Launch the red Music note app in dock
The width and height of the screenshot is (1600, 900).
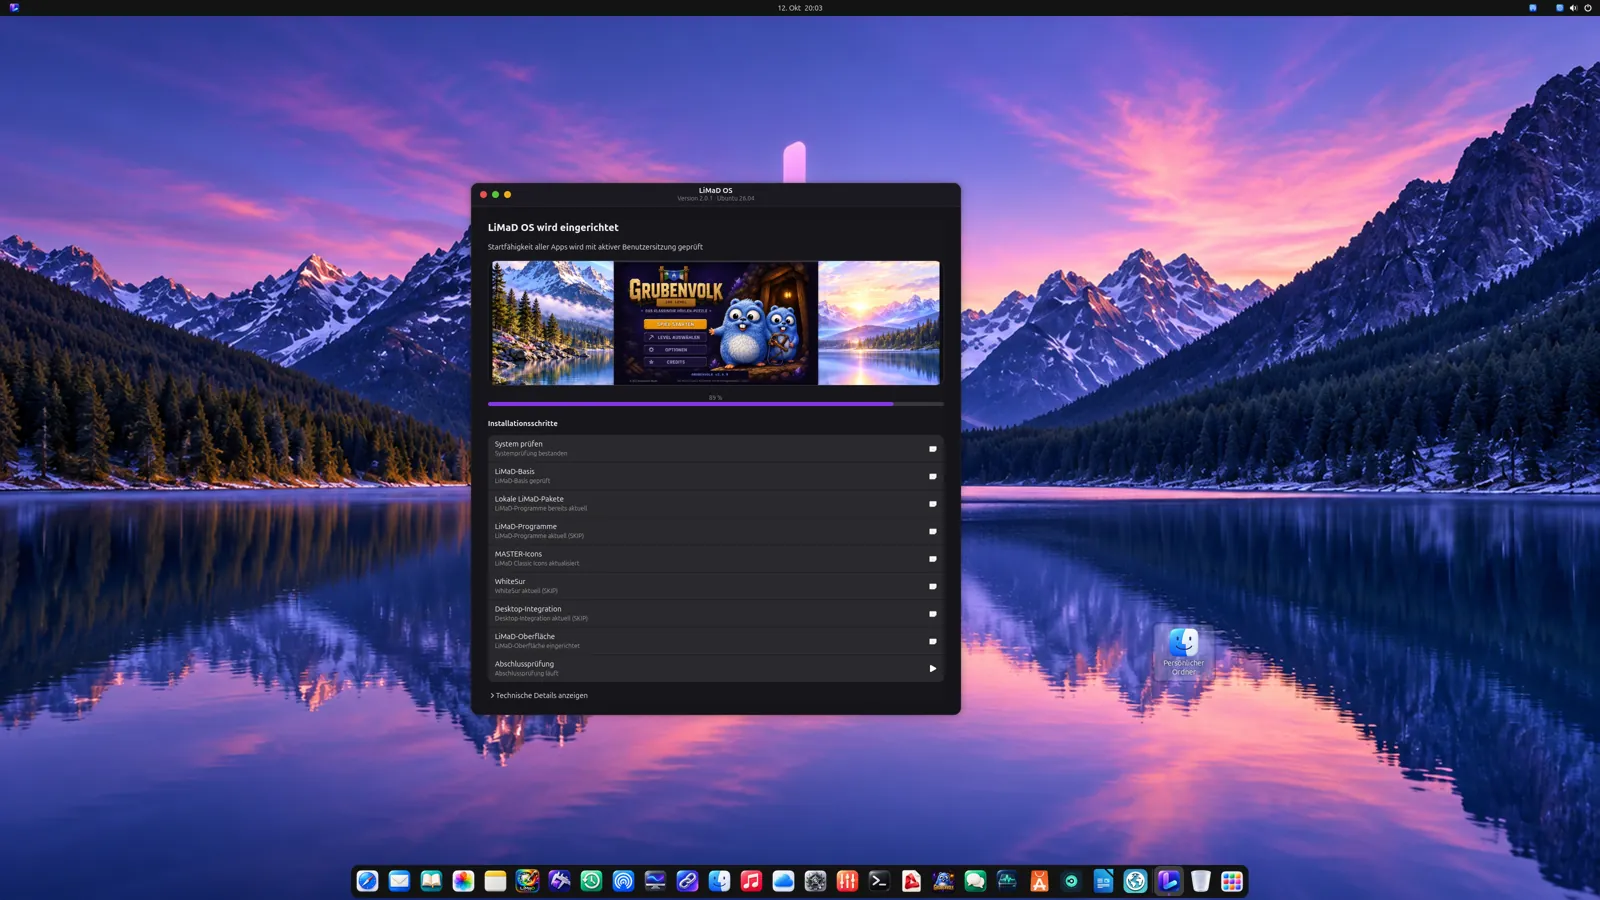[751, 881]
